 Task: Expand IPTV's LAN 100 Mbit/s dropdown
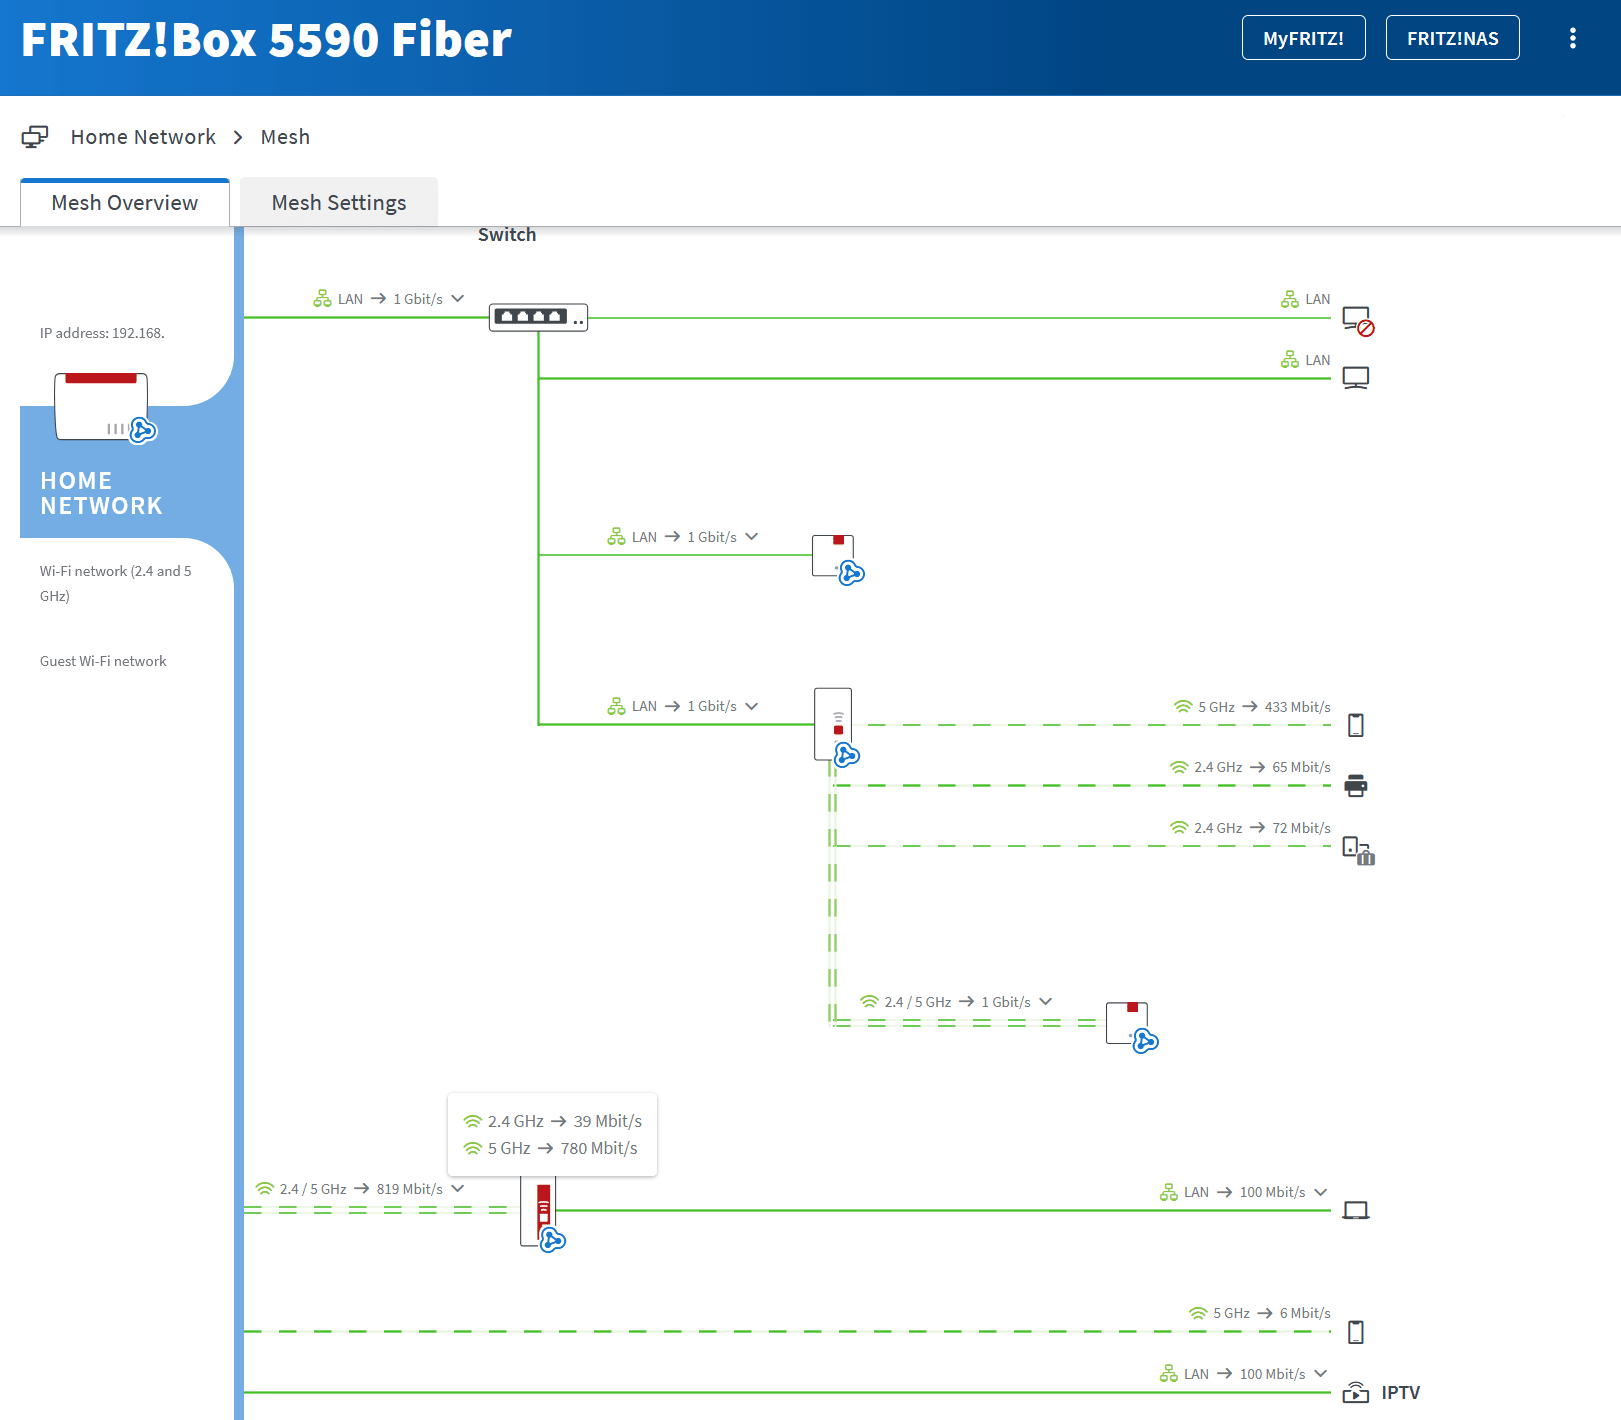point(1321,1374)
